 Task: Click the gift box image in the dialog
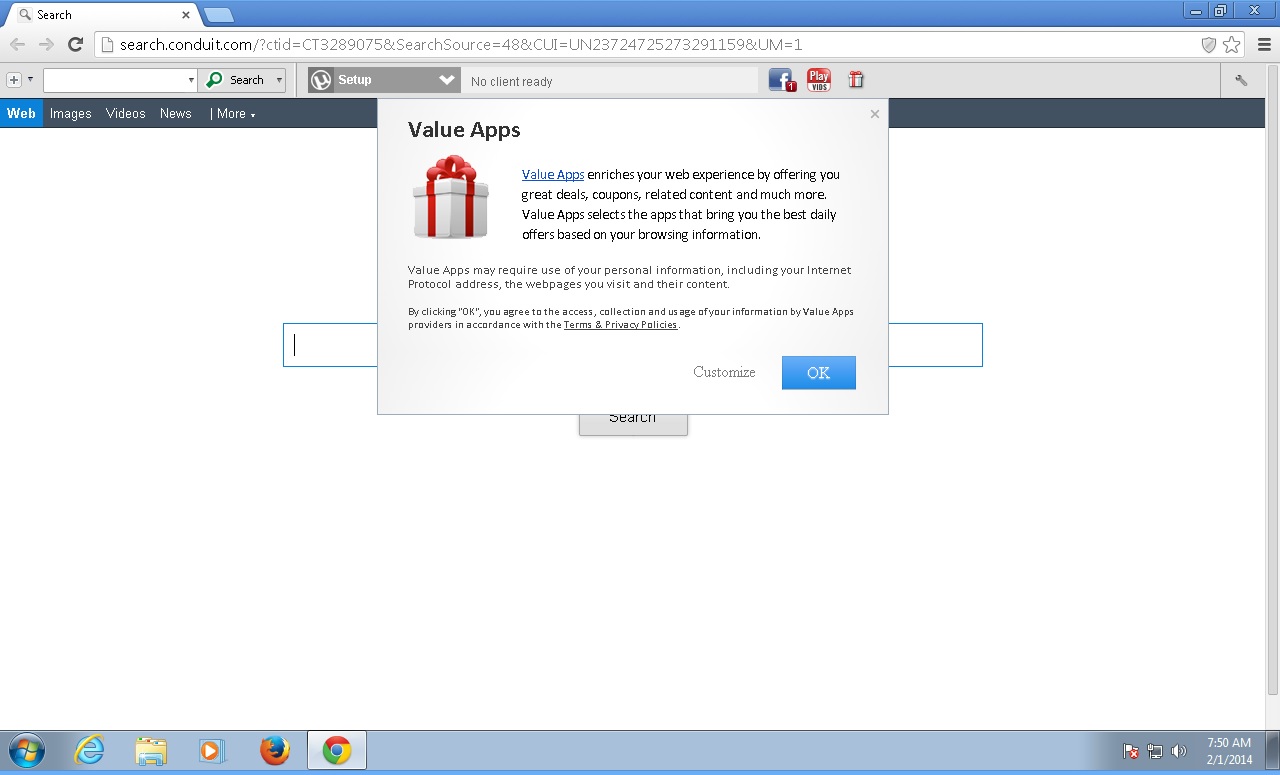coord(451,197)
